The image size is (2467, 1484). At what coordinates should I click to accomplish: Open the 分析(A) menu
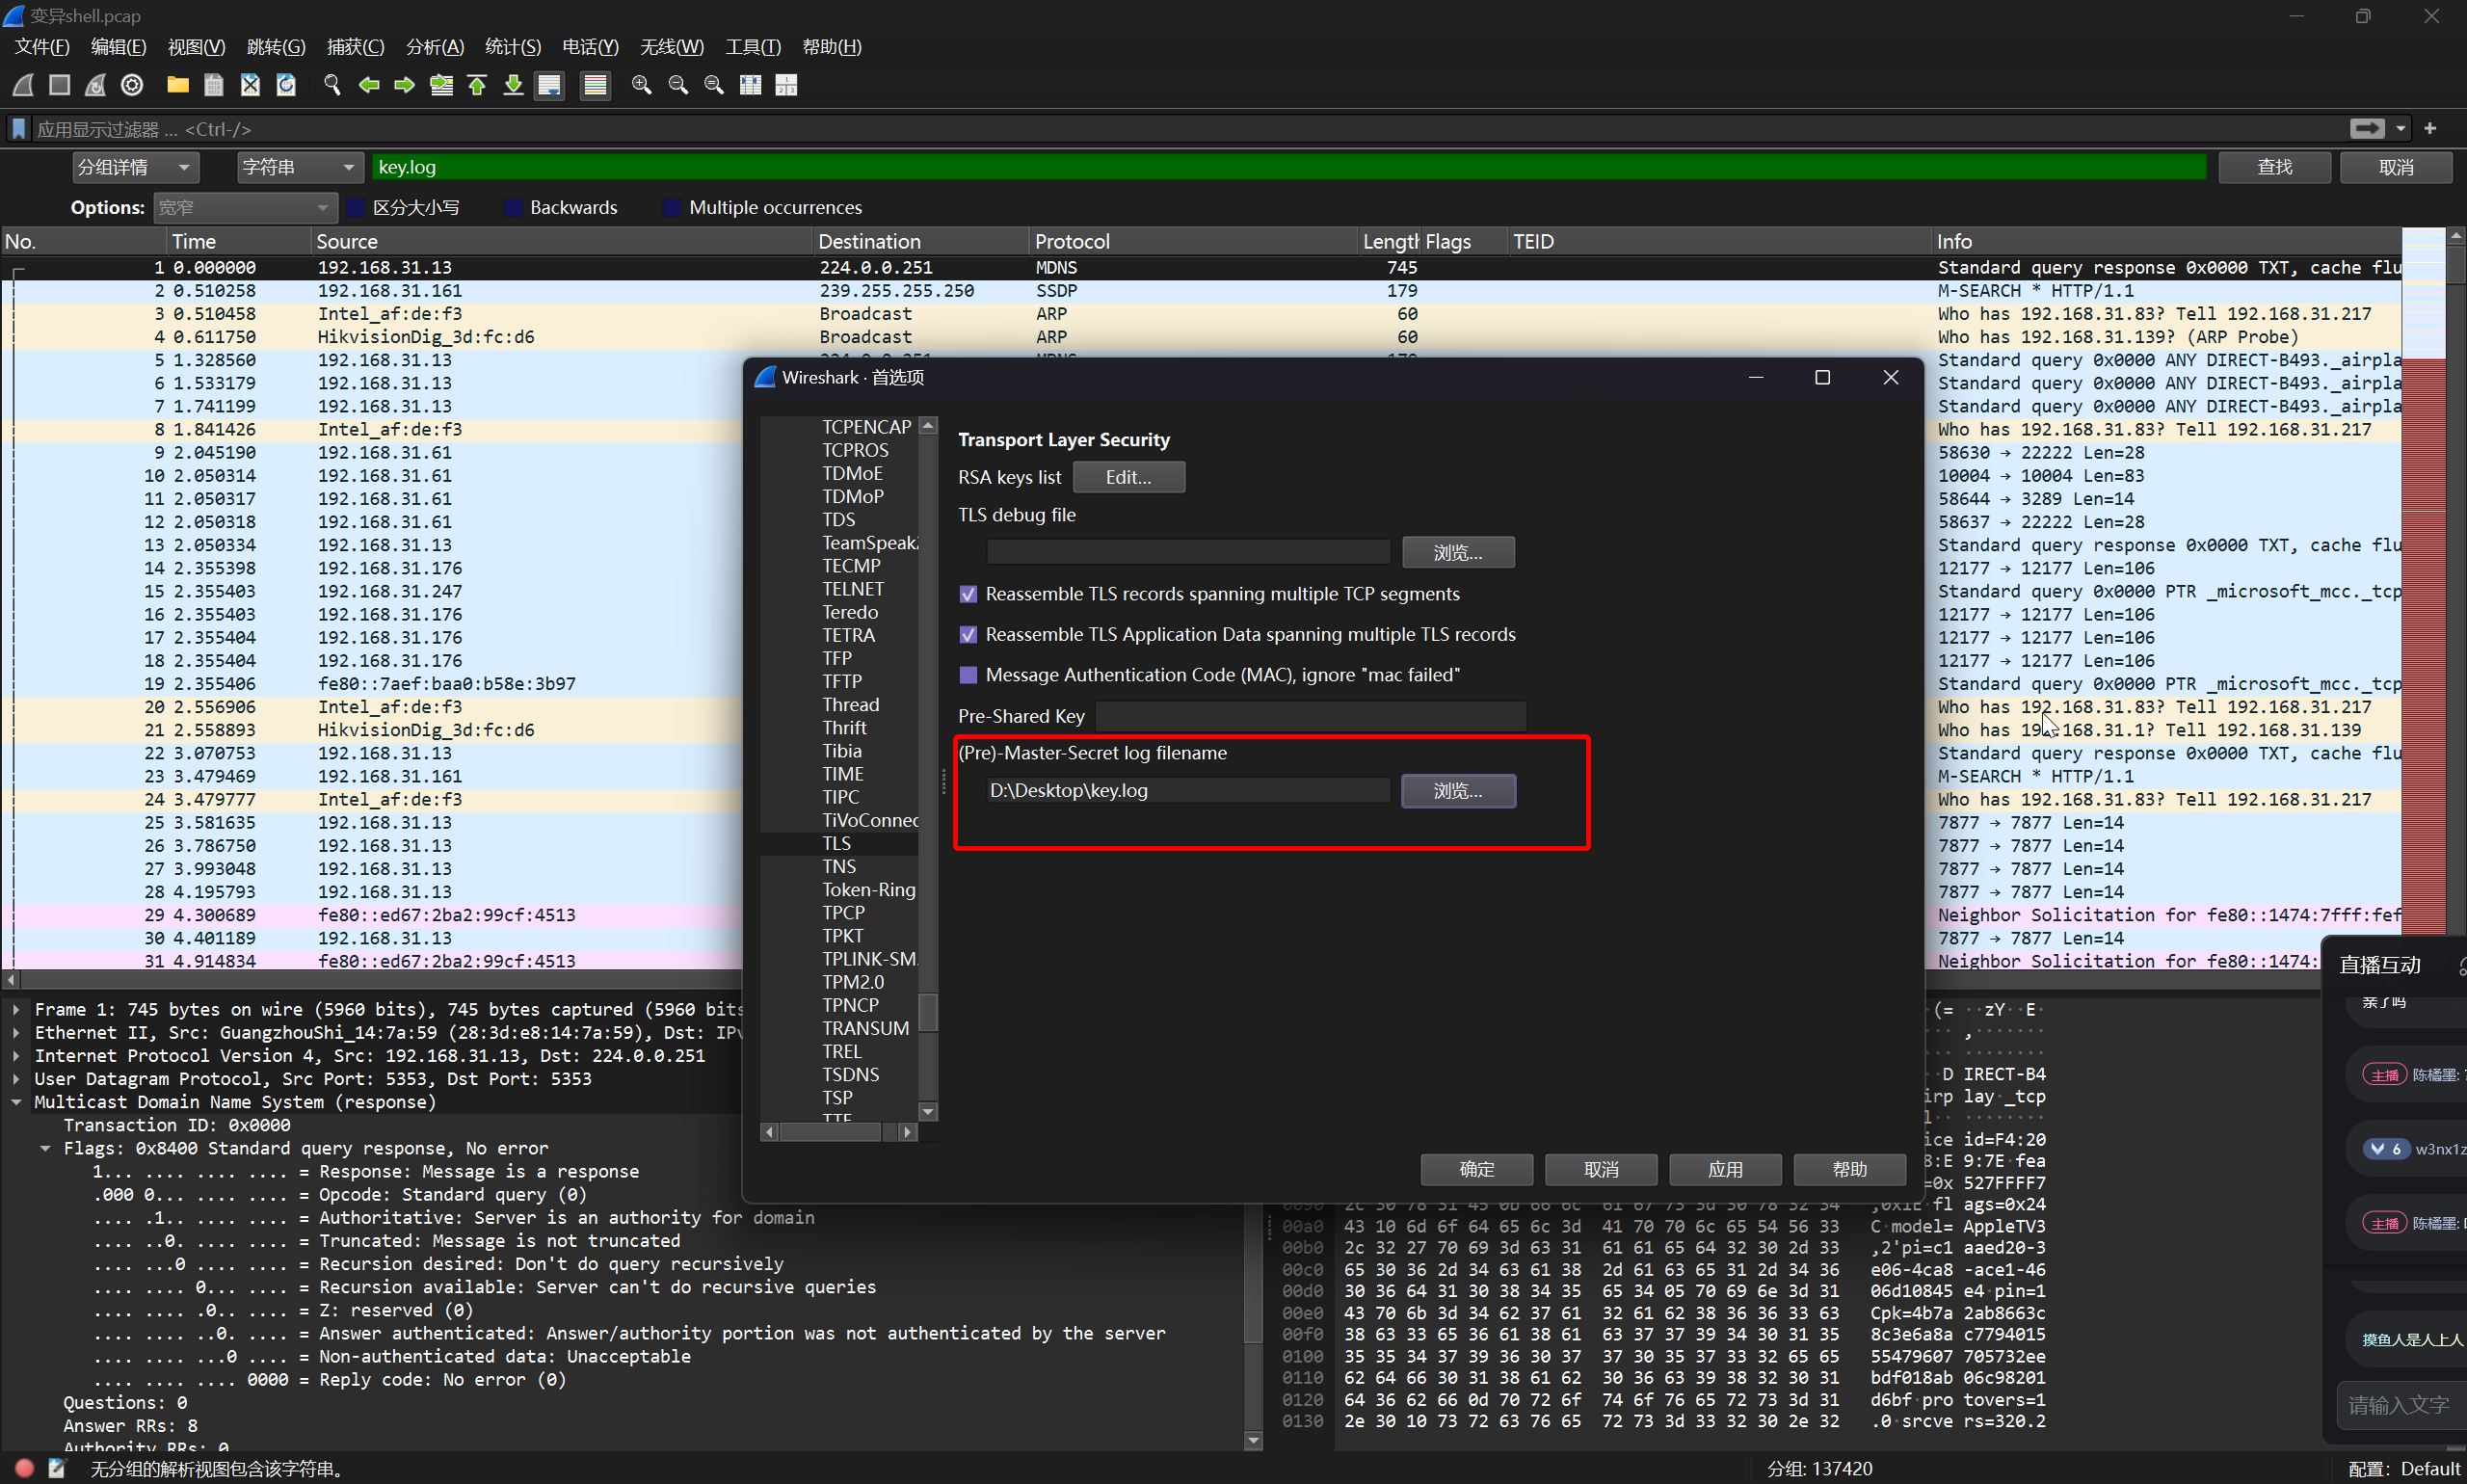tap(435, 47)
